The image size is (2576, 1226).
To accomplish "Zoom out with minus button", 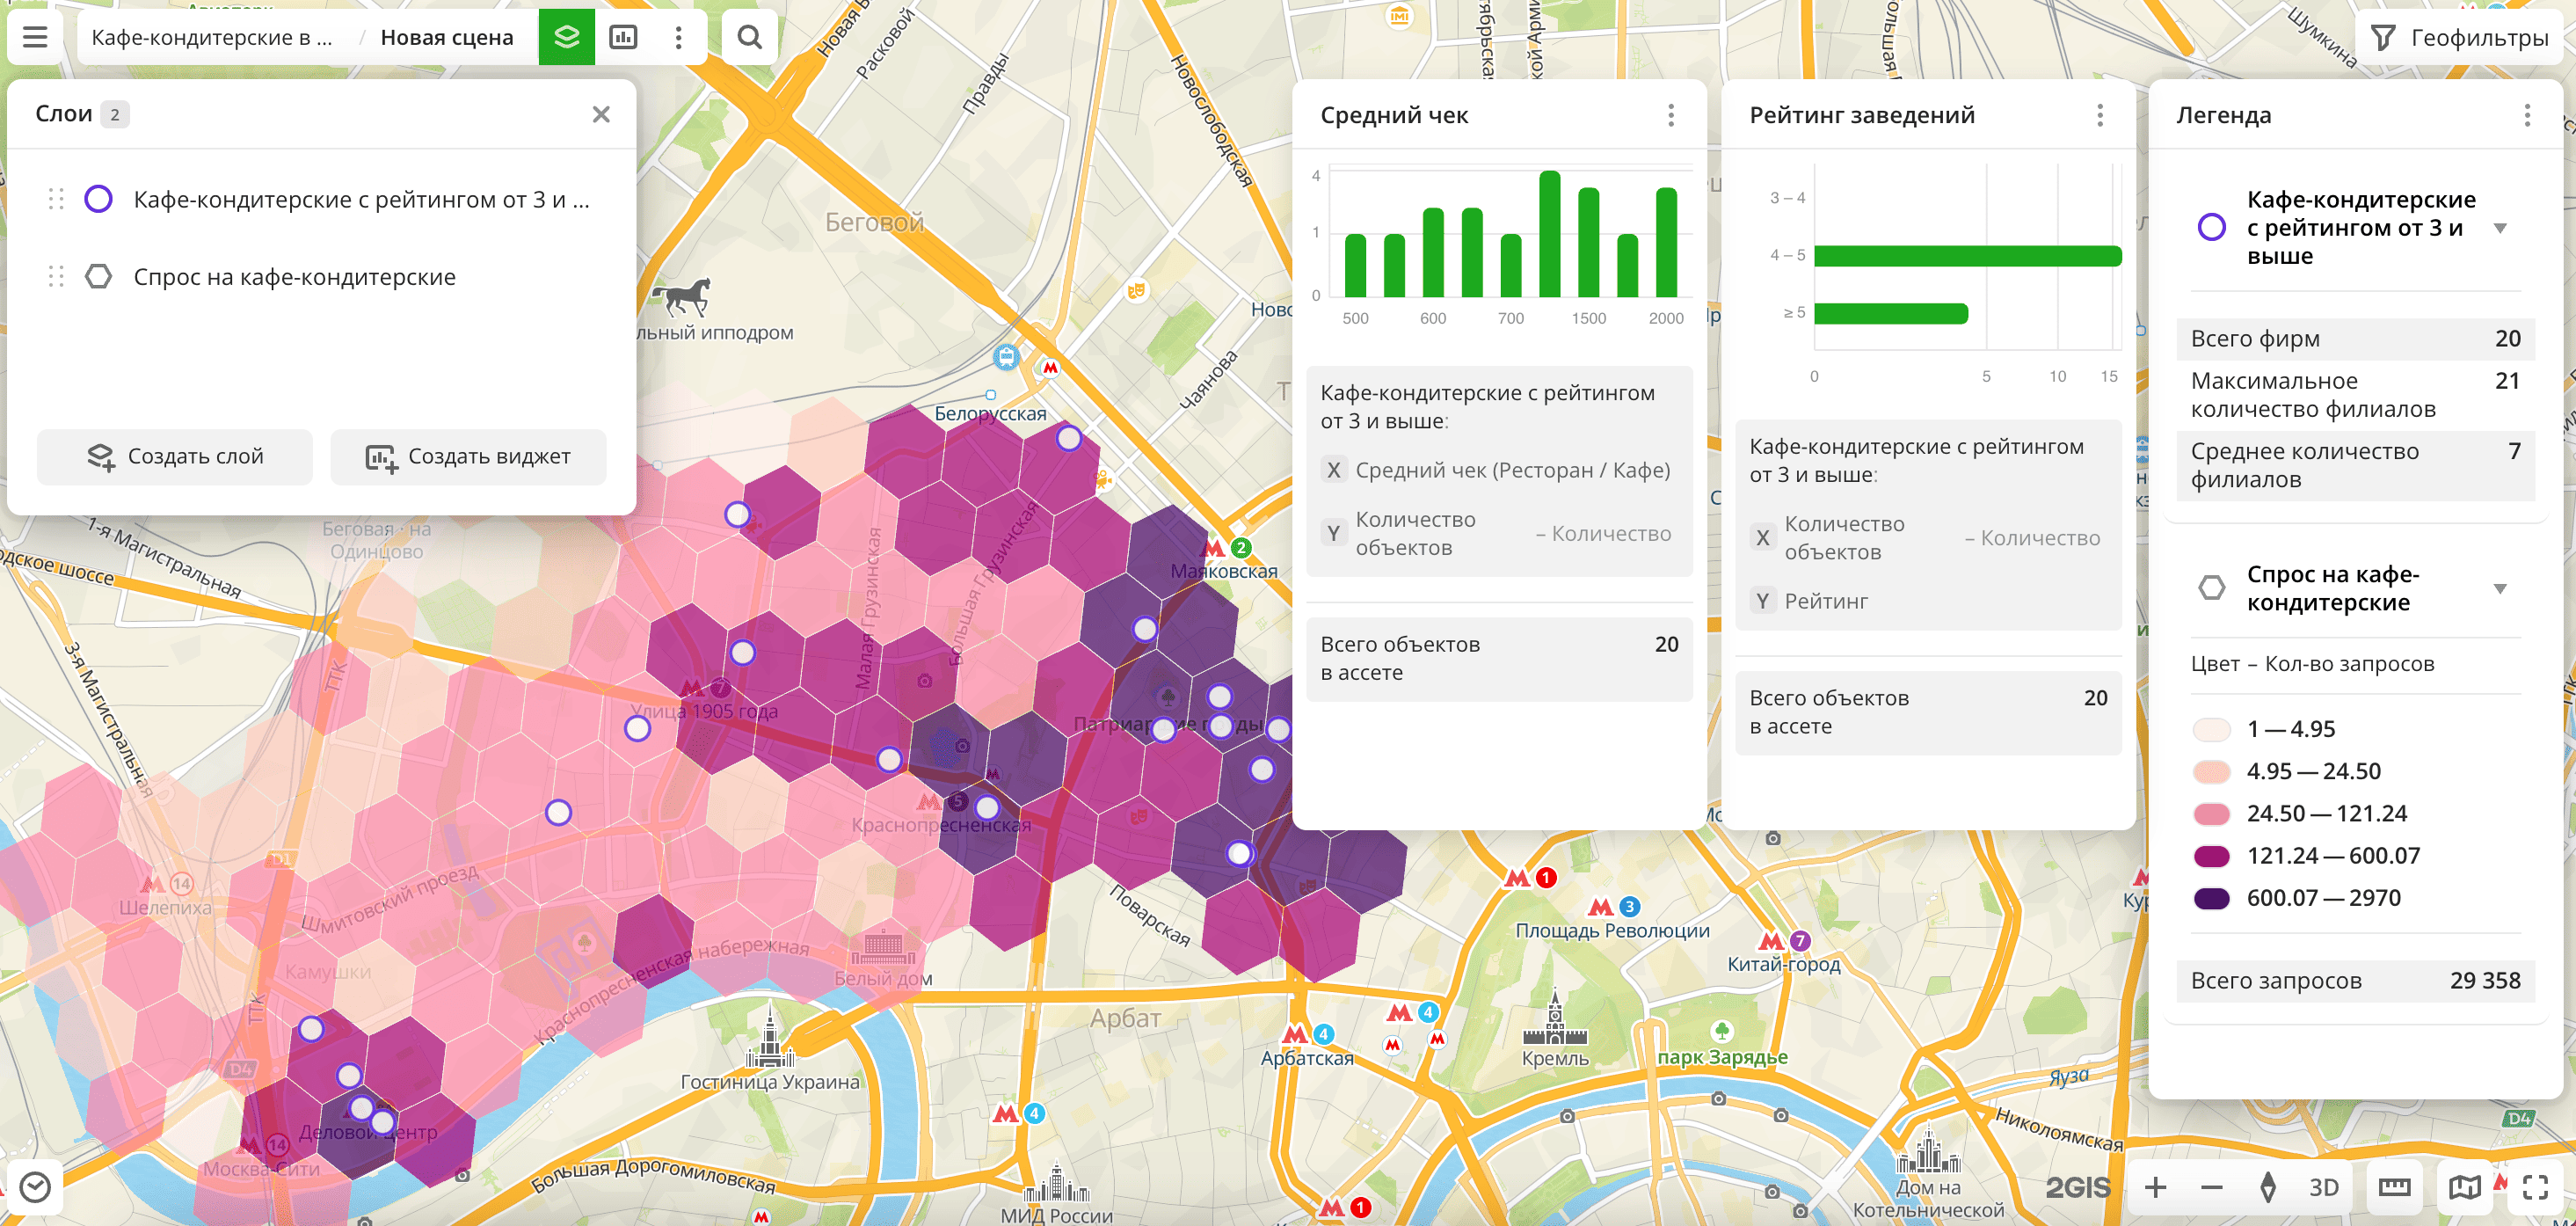I will click(2211, 1187).
